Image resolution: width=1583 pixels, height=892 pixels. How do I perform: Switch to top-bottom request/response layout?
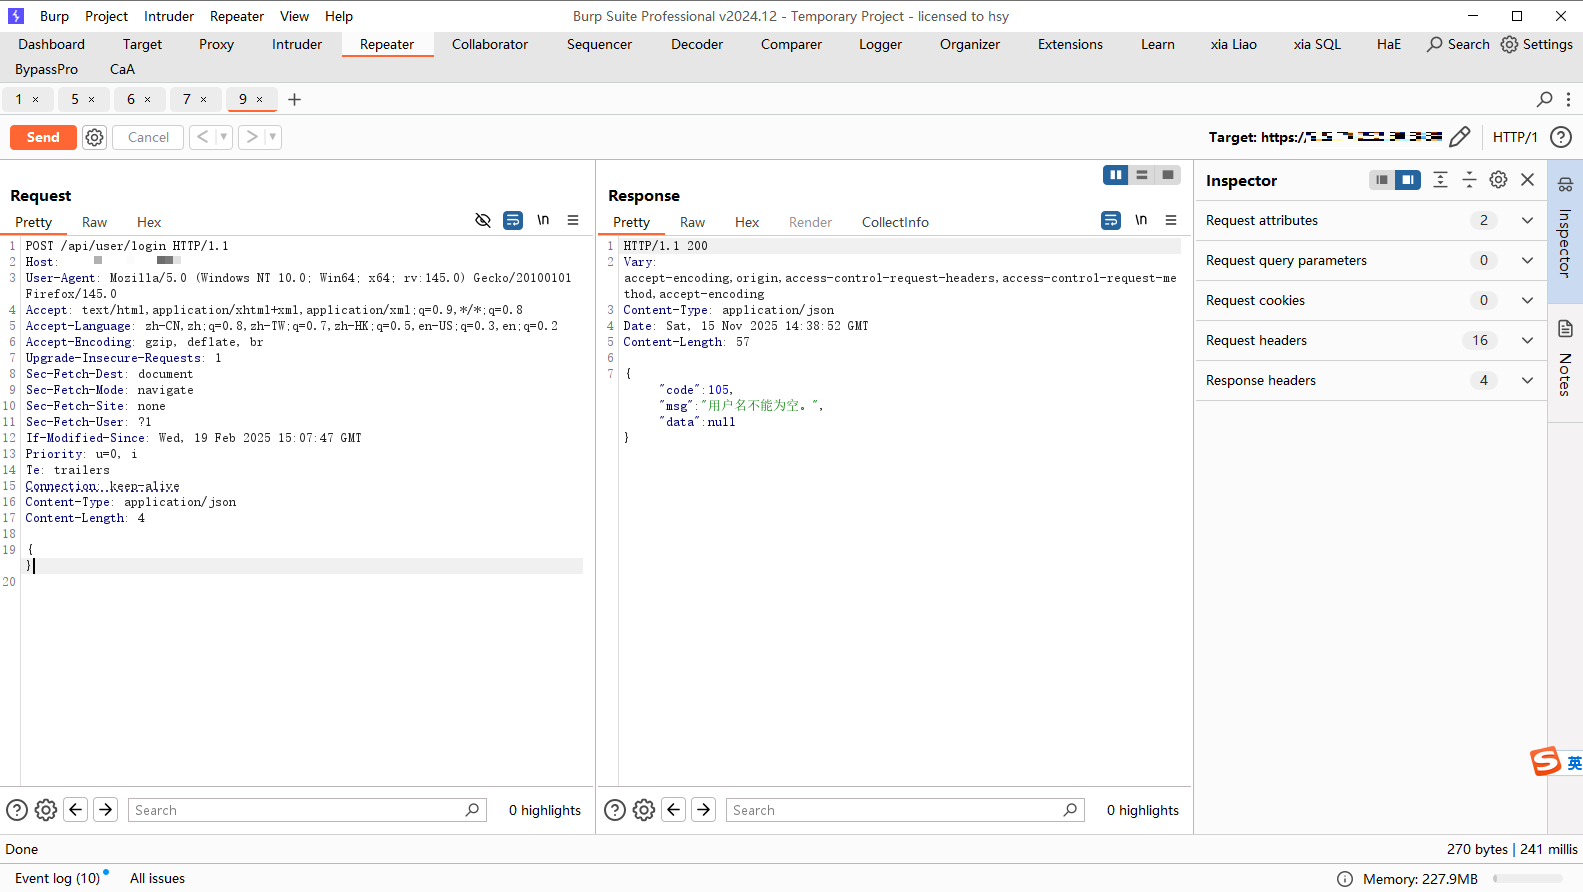[x=1142, y=175]
